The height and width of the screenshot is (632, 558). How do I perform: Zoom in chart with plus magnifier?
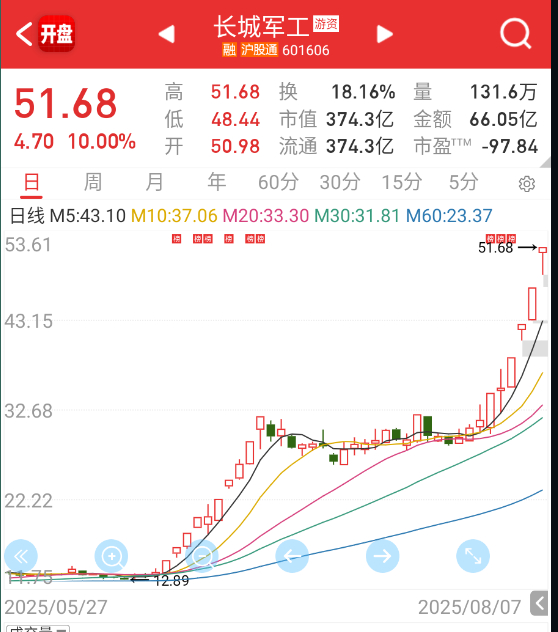pyautogui.click(x=111, y=556)
